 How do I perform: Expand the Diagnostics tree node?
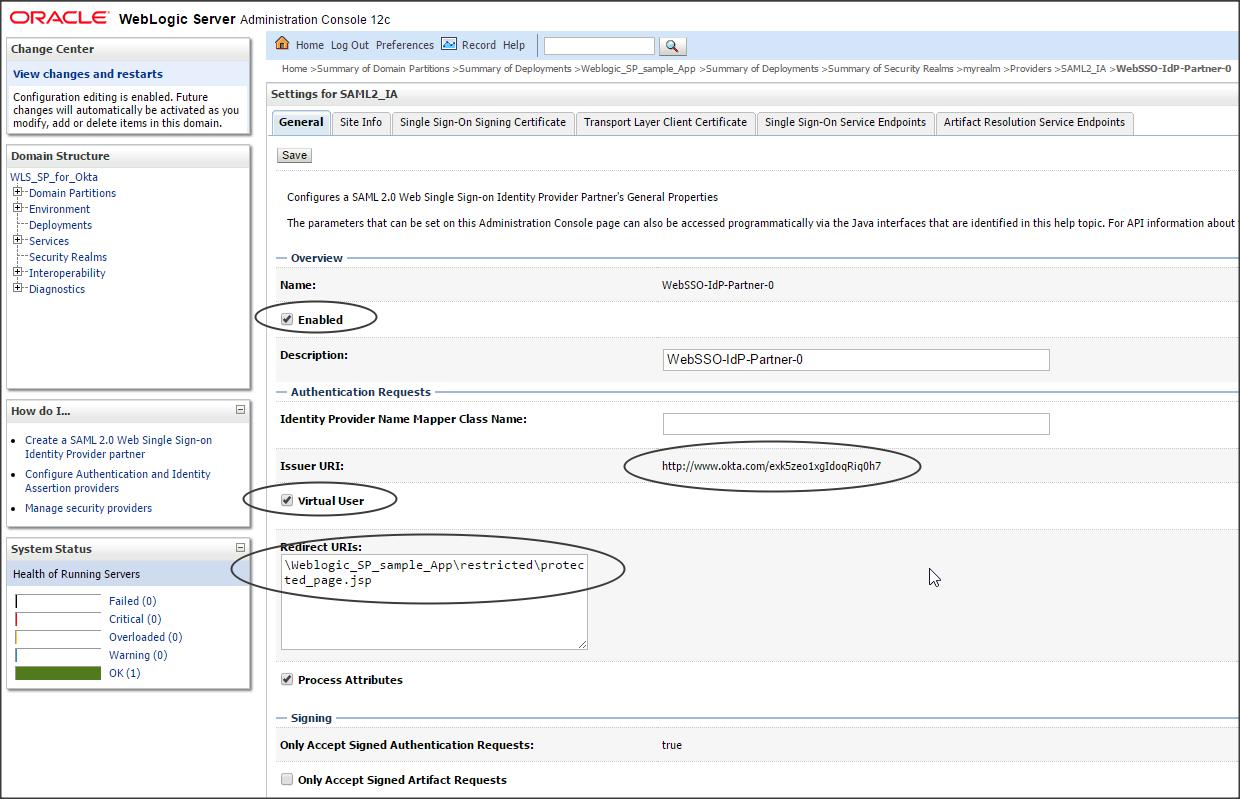coord(17,288)
